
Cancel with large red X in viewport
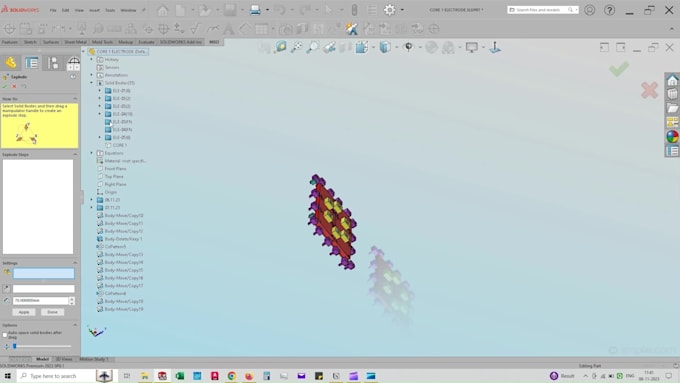(649, 90)
